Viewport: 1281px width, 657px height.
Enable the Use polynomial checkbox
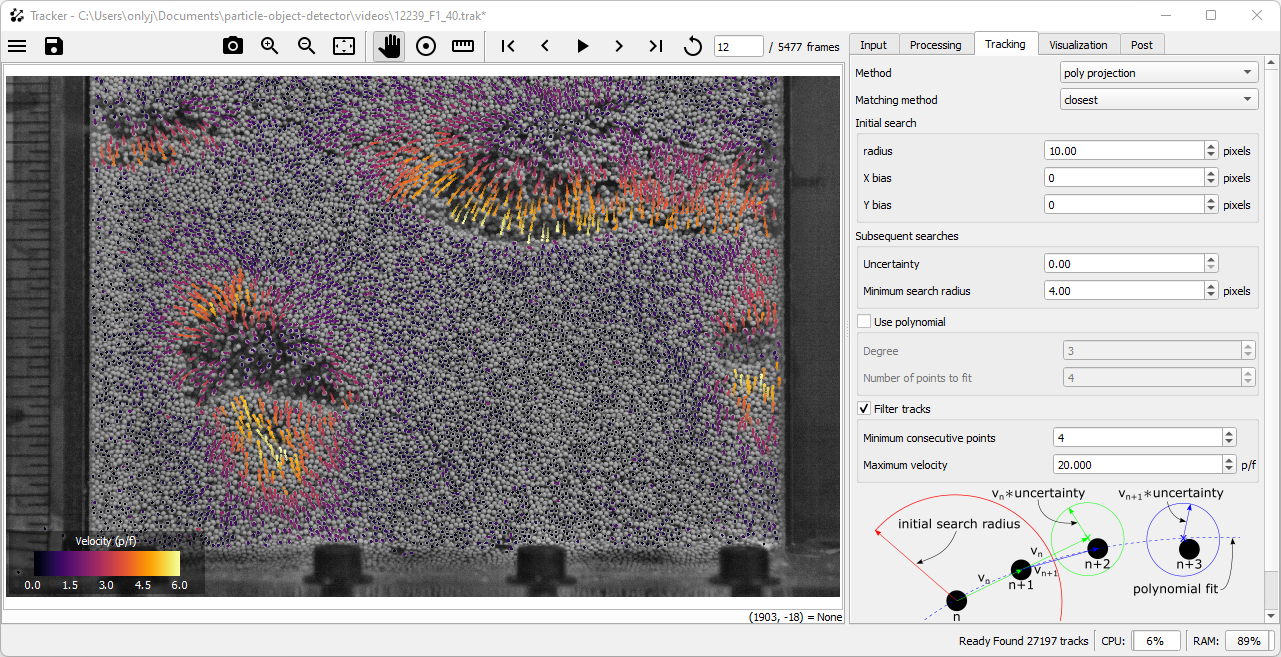[864, 322]
